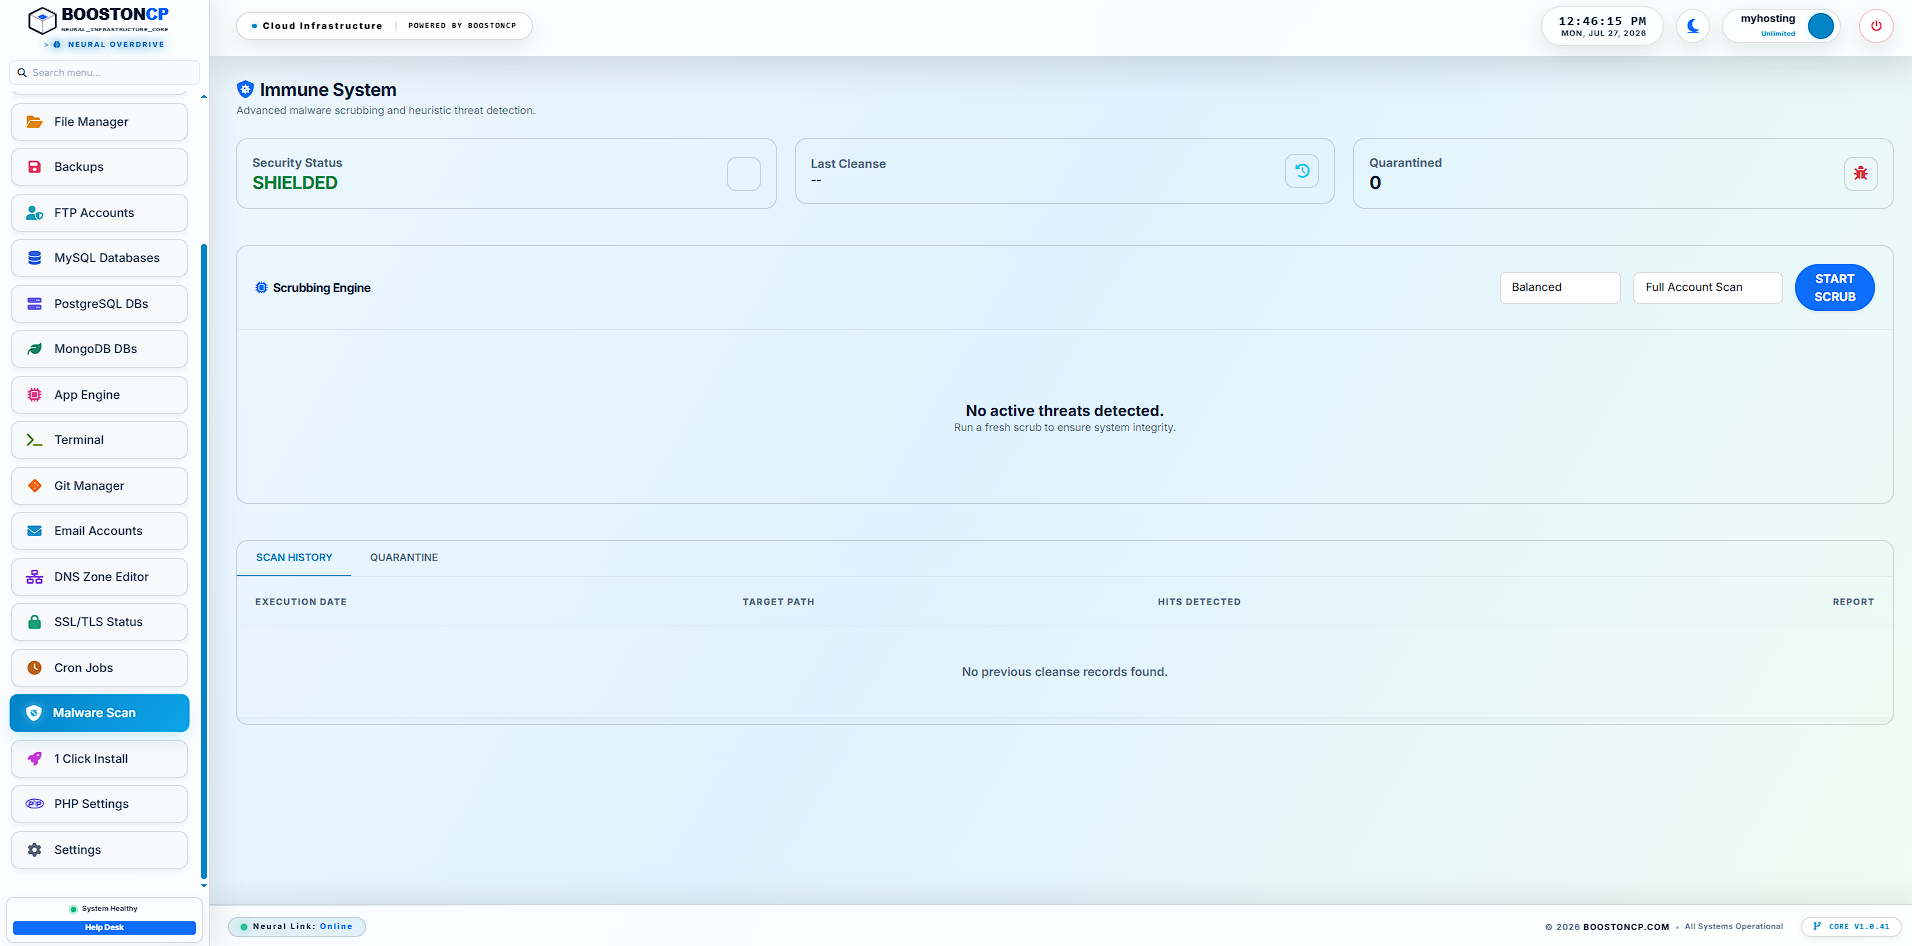Select the Scan History tab
The image size is (1912, 946).
(x=294, y=558)
